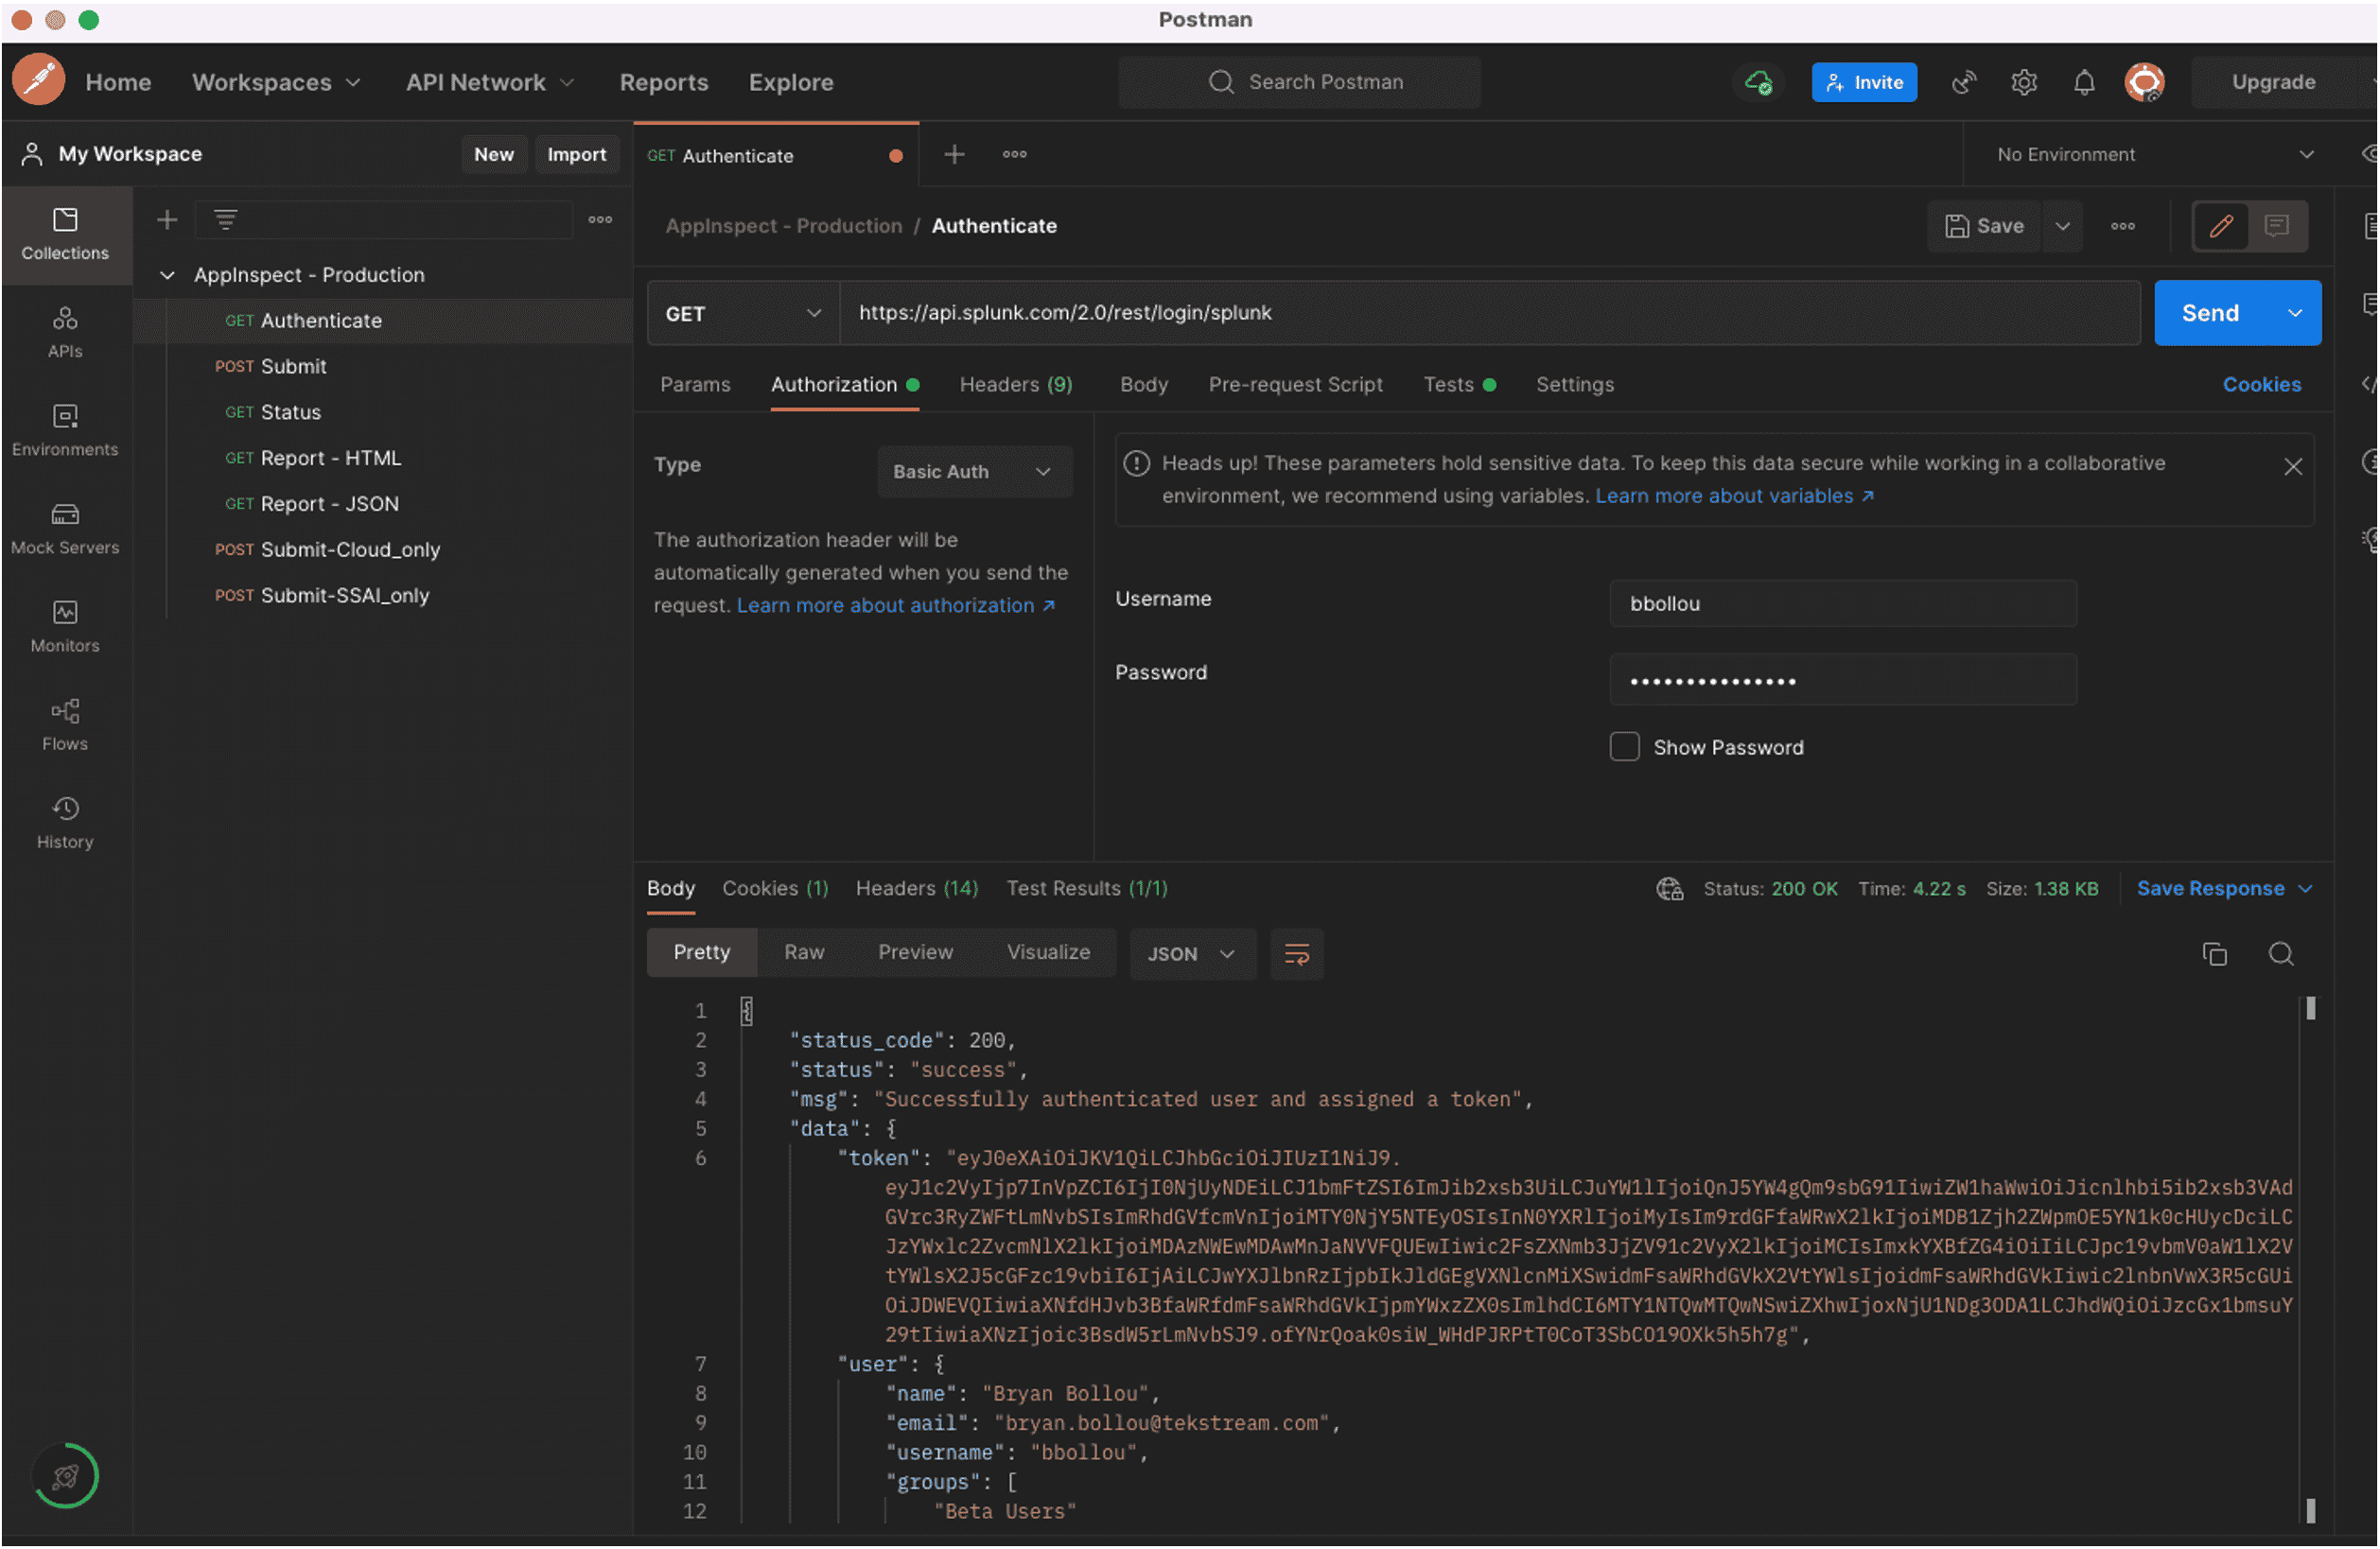Open the Environments sidebar panel
The height and width of the screenshot is (1549, 2380).
coord(65,431)
